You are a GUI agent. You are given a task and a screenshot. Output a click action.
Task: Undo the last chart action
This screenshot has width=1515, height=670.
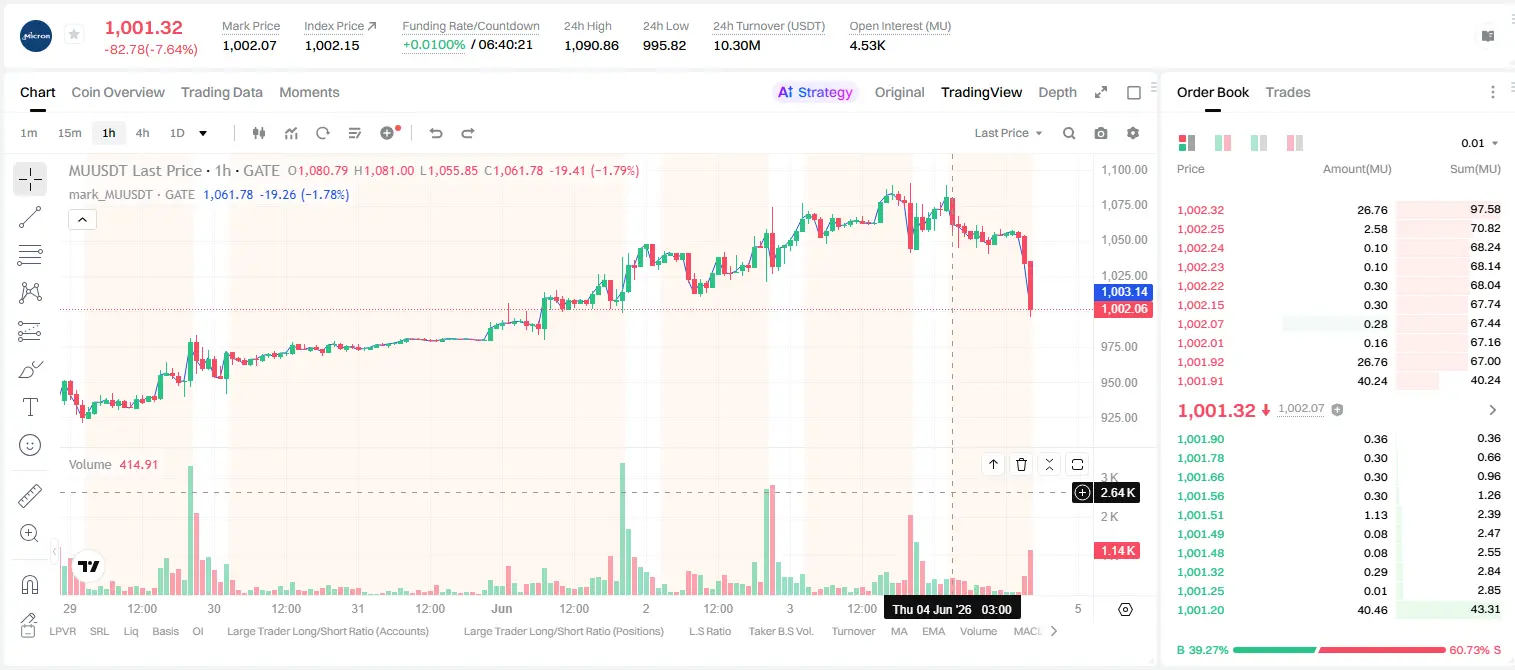coord(435,133)
